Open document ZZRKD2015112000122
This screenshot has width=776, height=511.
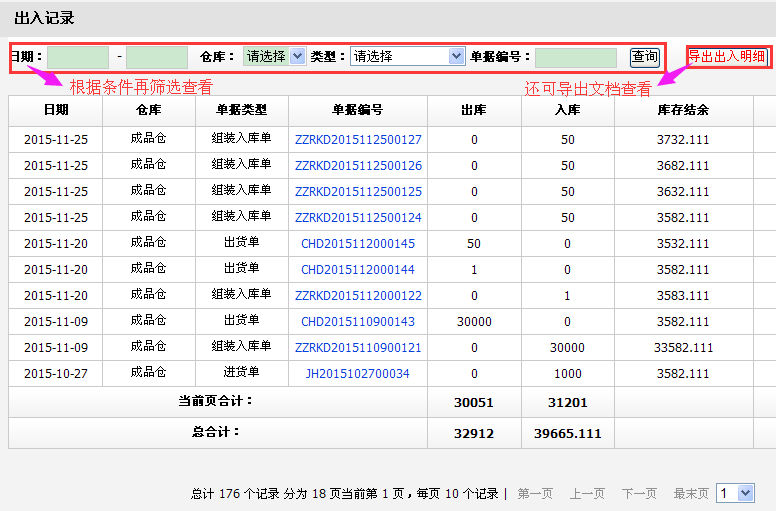click(x=358, y=296)
